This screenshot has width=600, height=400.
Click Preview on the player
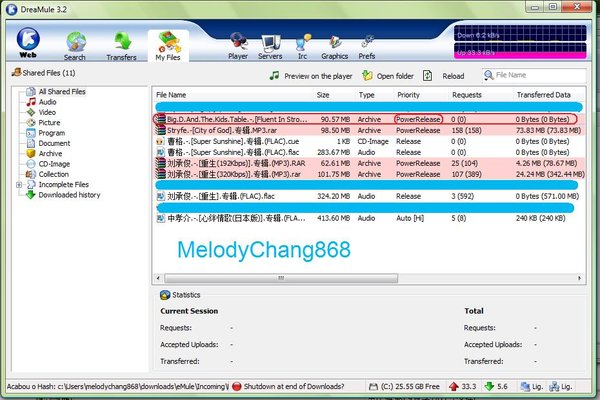point(311,76)
